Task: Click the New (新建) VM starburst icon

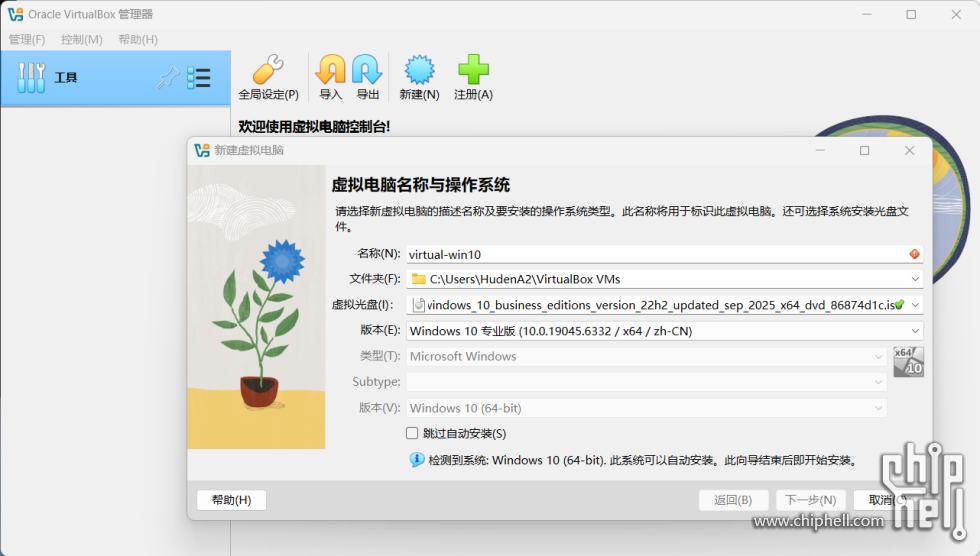Action: pyautogui.click(x=419, y=69)
